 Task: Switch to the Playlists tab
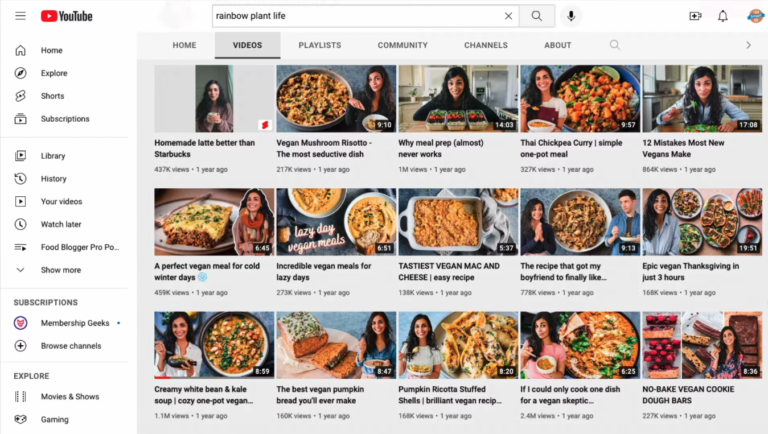pos(319,45)
